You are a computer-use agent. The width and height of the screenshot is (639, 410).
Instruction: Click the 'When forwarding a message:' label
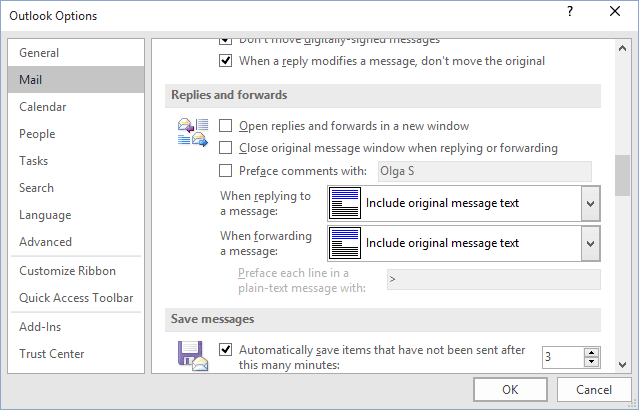point(266,243)
